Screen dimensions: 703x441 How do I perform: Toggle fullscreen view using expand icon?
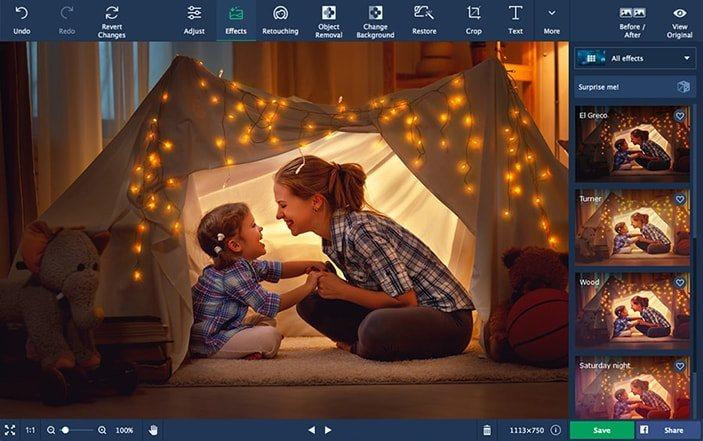click(x=10, y=430)
